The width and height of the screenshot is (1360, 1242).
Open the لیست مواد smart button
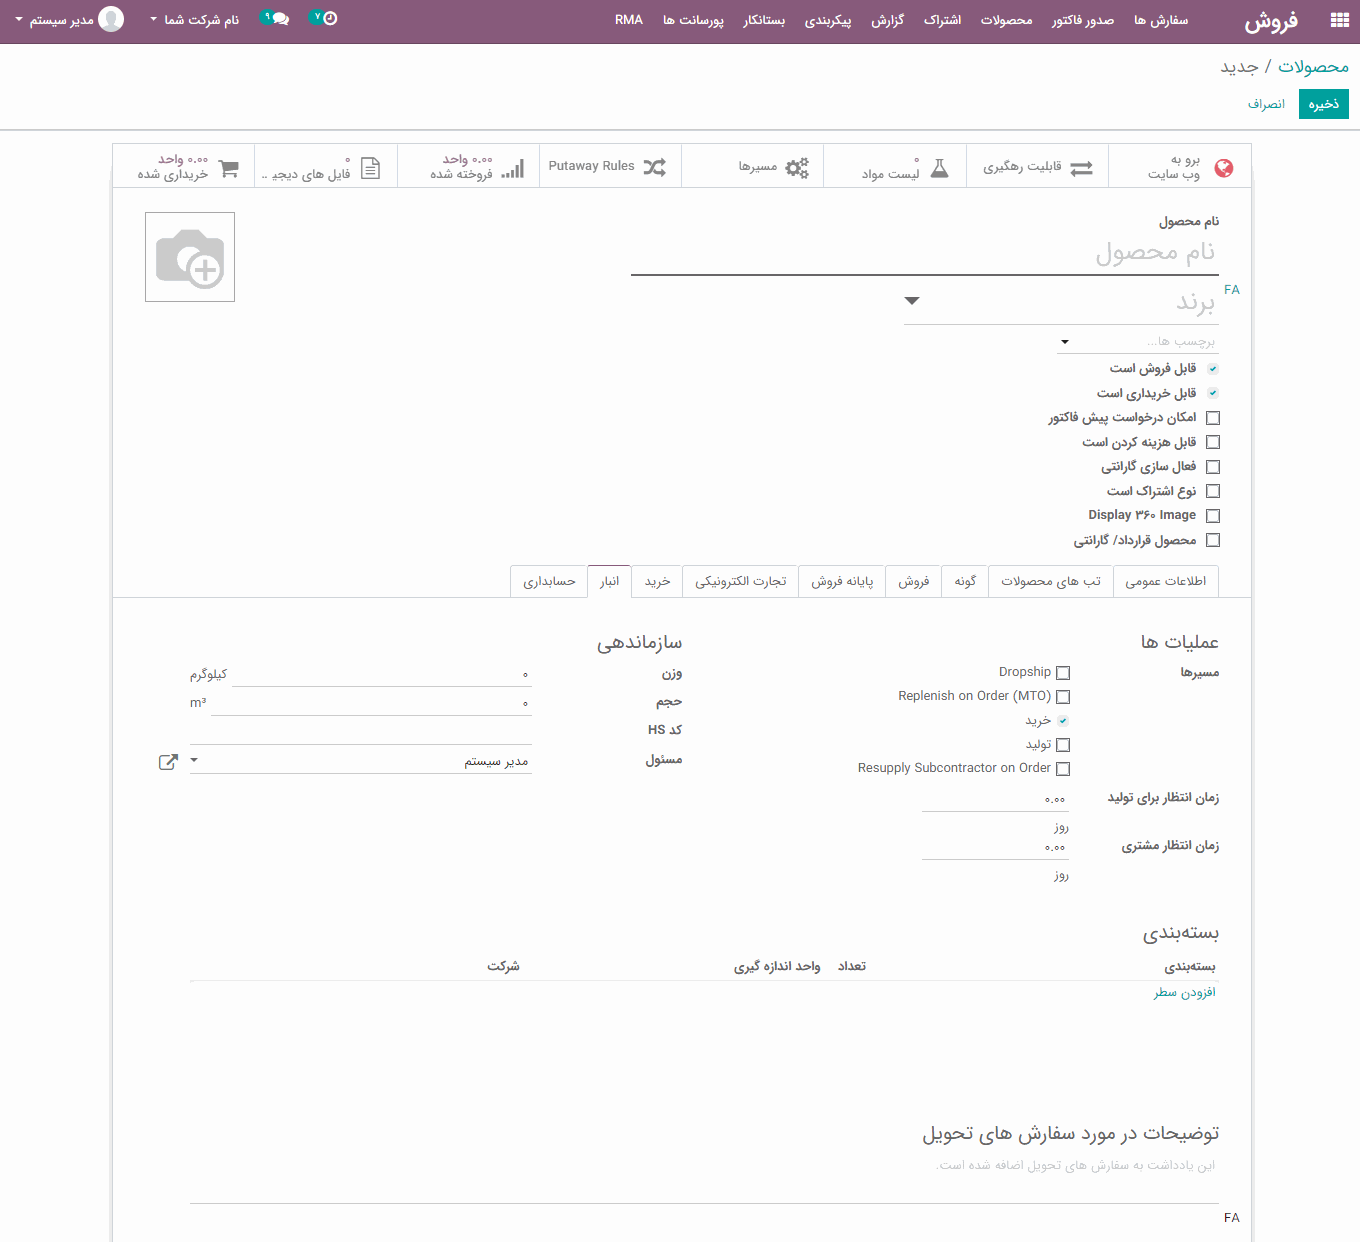[x=894, y=166]
